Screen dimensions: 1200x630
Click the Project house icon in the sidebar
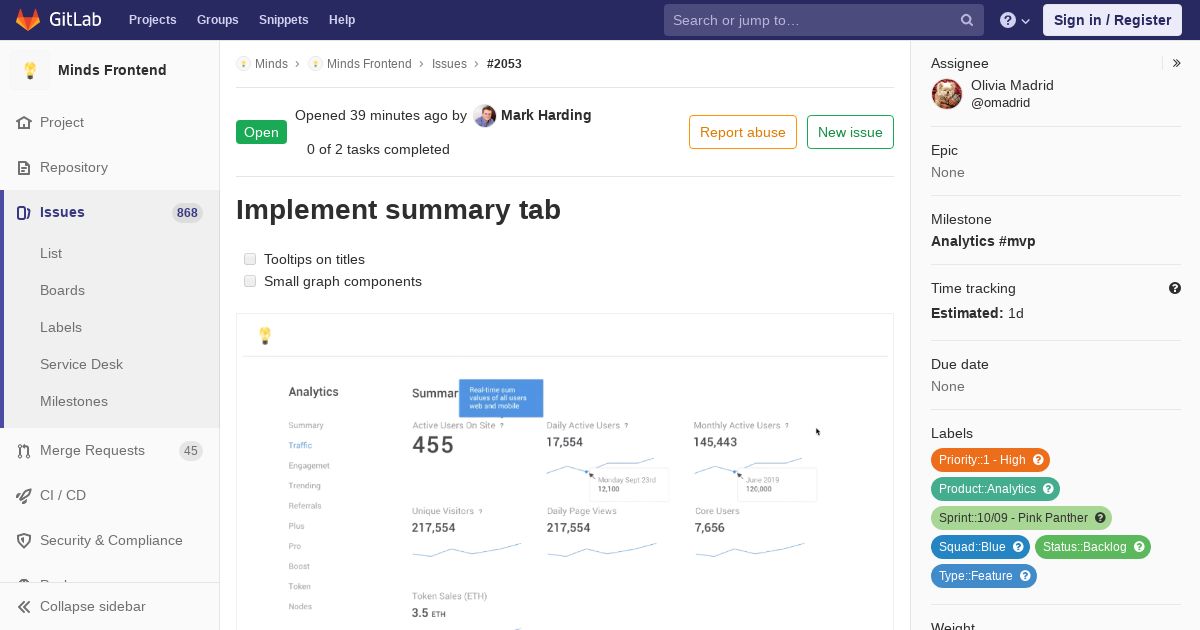pyautogui.click(x=24, y=122)
